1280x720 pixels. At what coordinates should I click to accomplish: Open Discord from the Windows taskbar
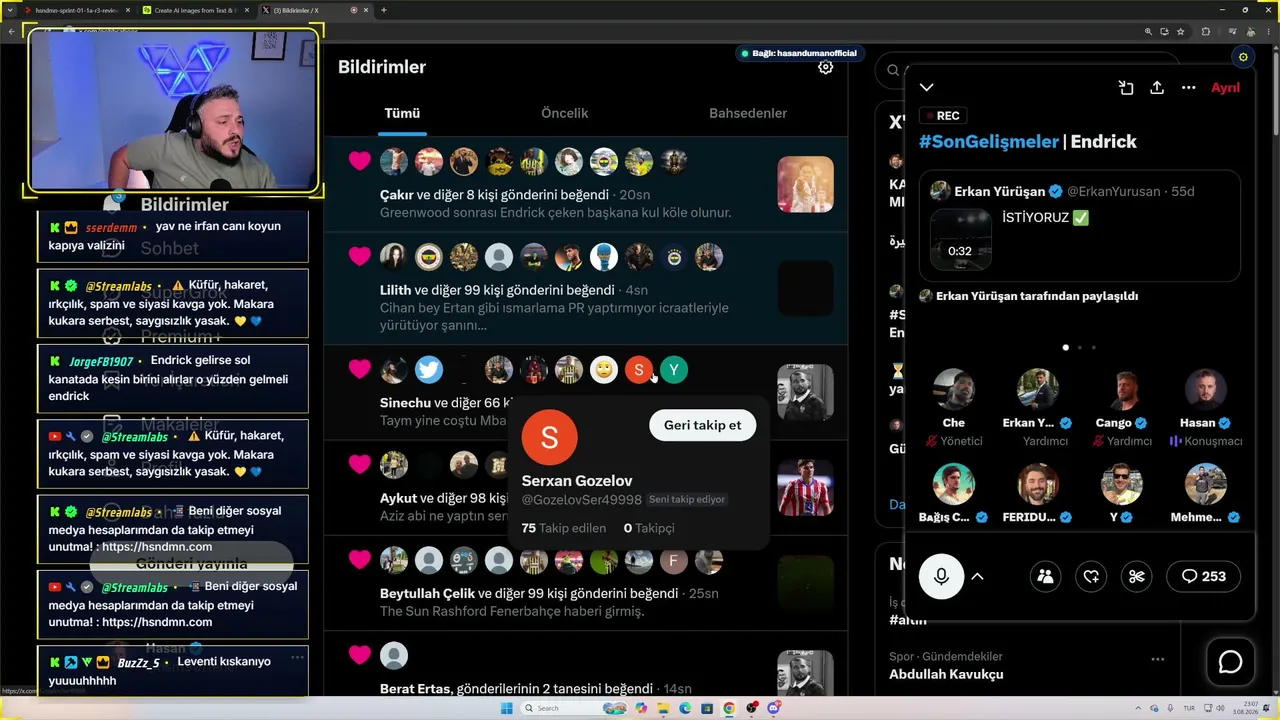(774, 708)
